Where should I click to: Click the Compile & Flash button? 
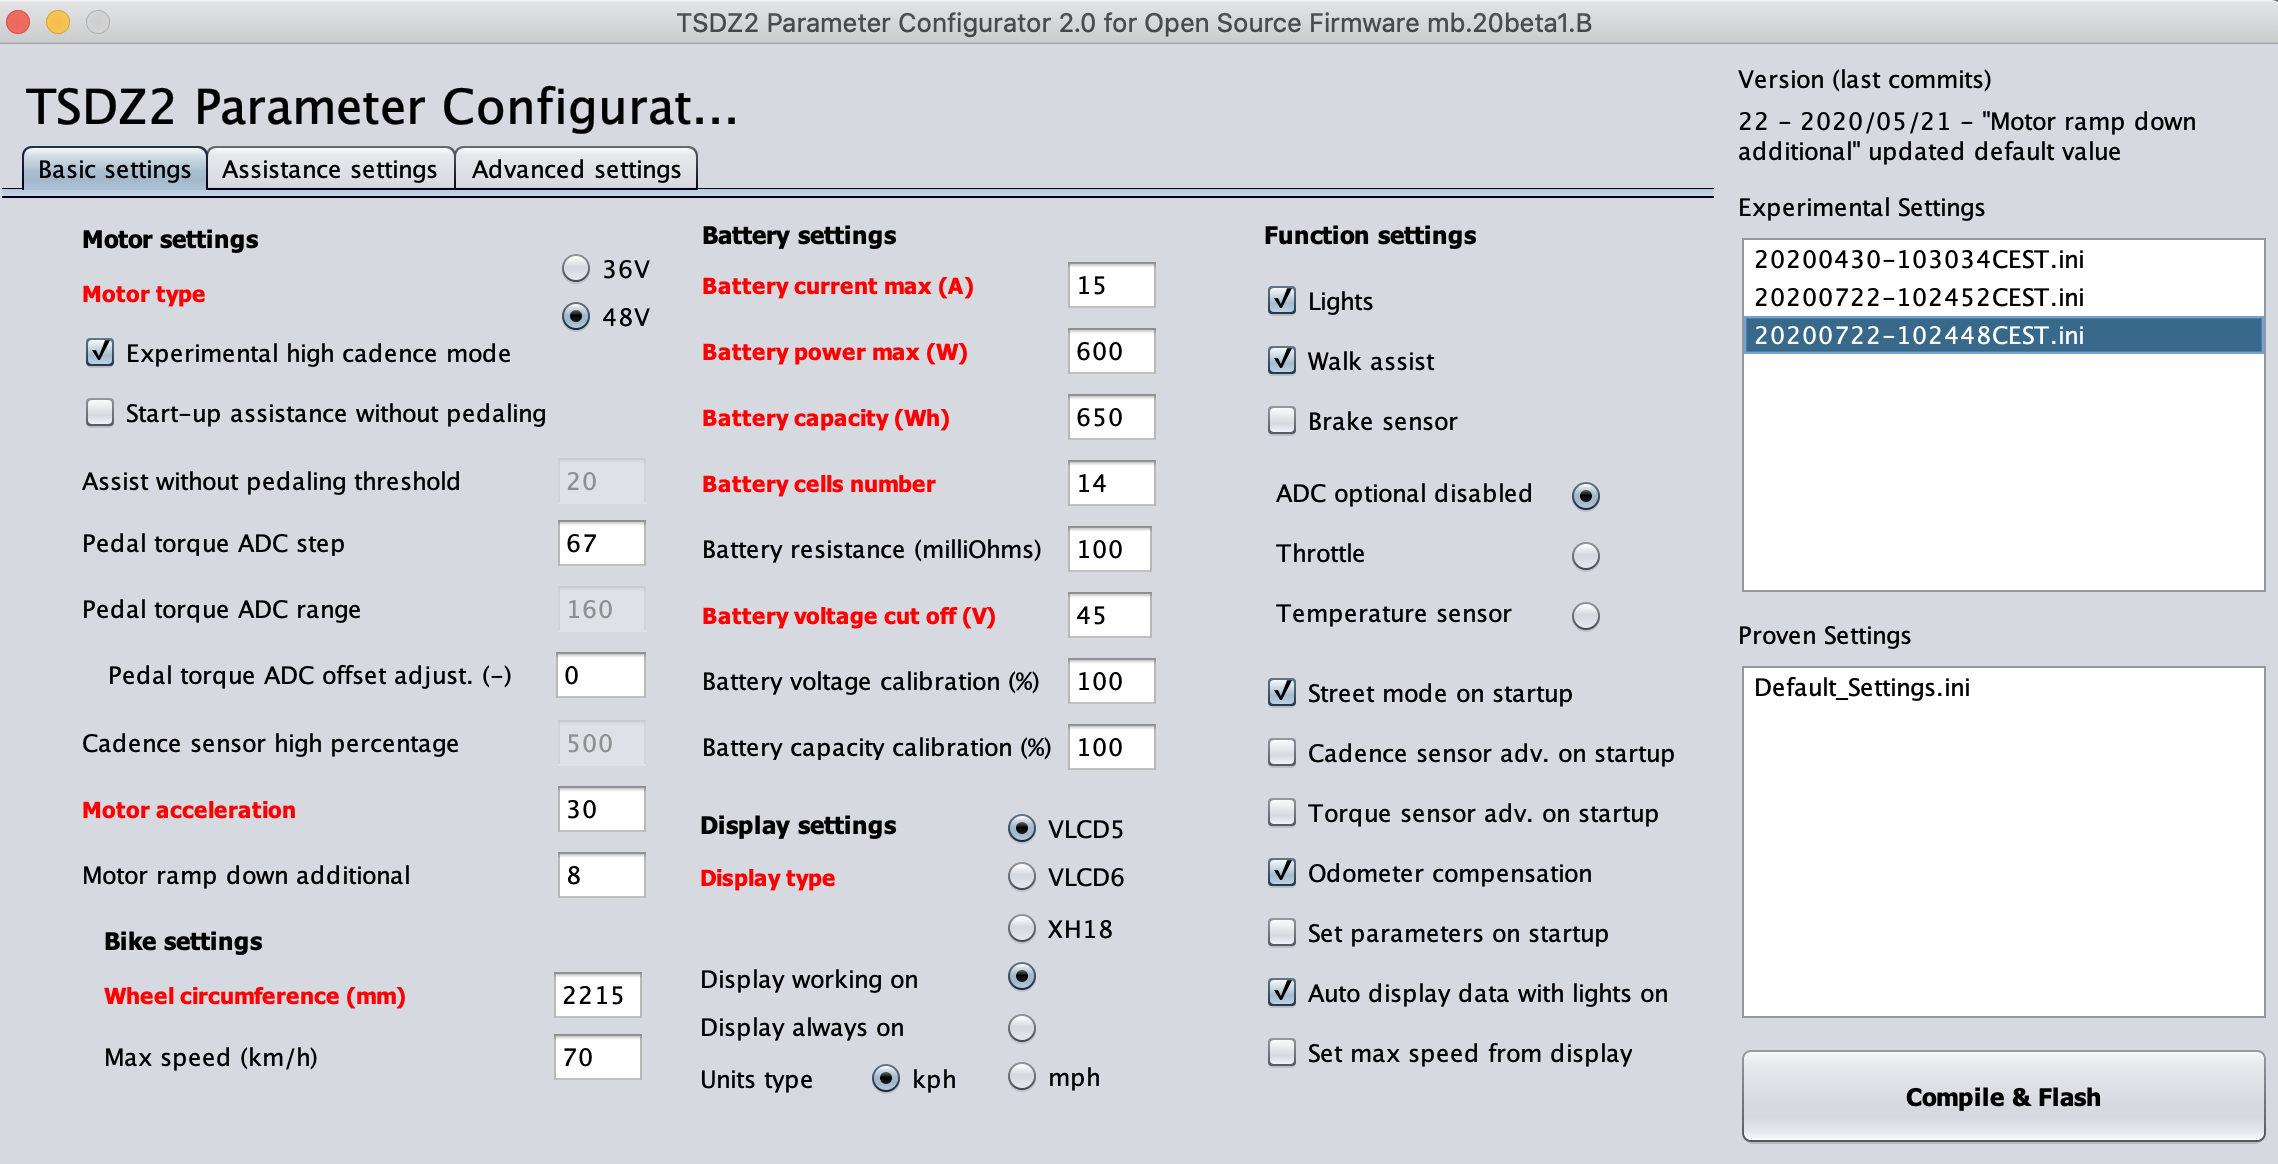[x=2003, y=1096]
